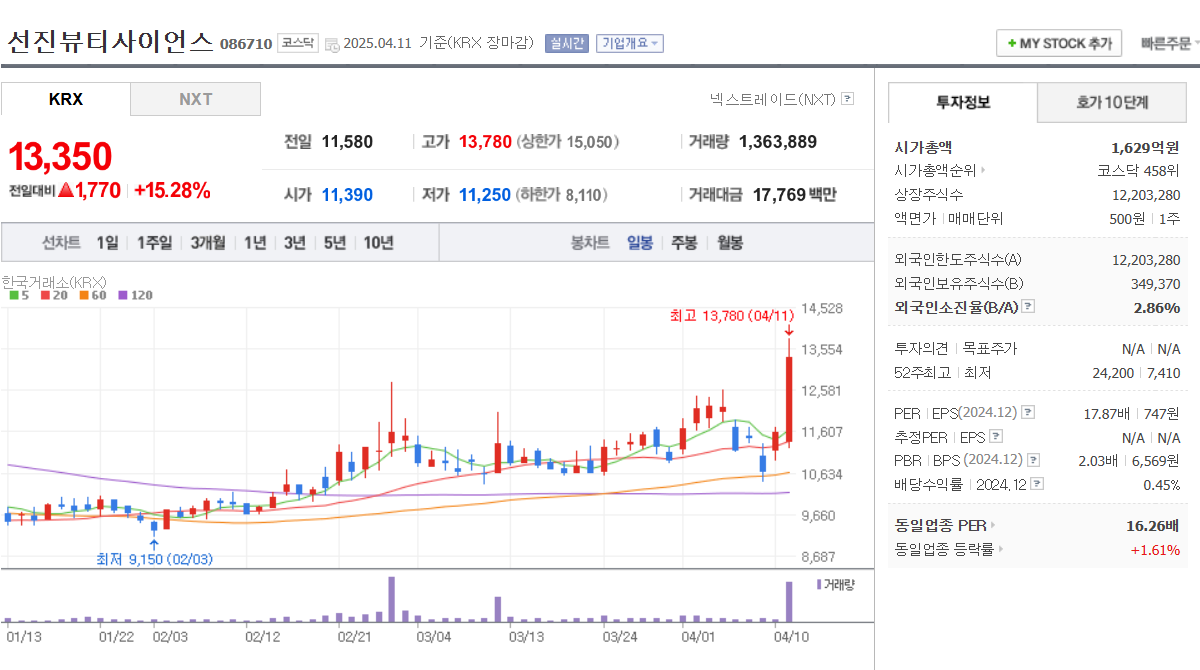Image resolution: width=1200 pixels, height=670 pixels.
Task: Switch to the NXT tab
Action: pyautogui.click(x=196, y=99)
